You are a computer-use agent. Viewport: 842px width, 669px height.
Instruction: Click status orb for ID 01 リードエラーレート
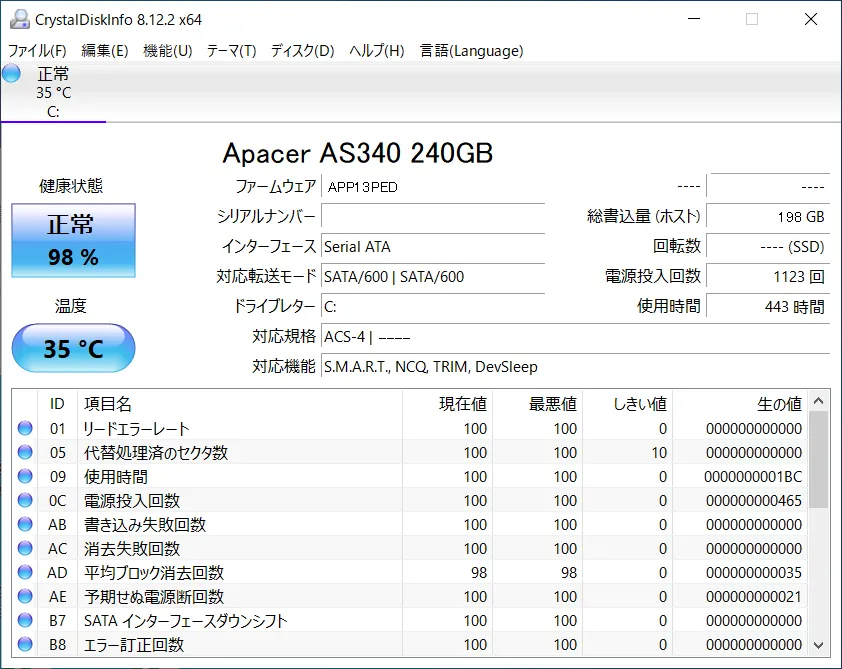(x=25, y=428)
